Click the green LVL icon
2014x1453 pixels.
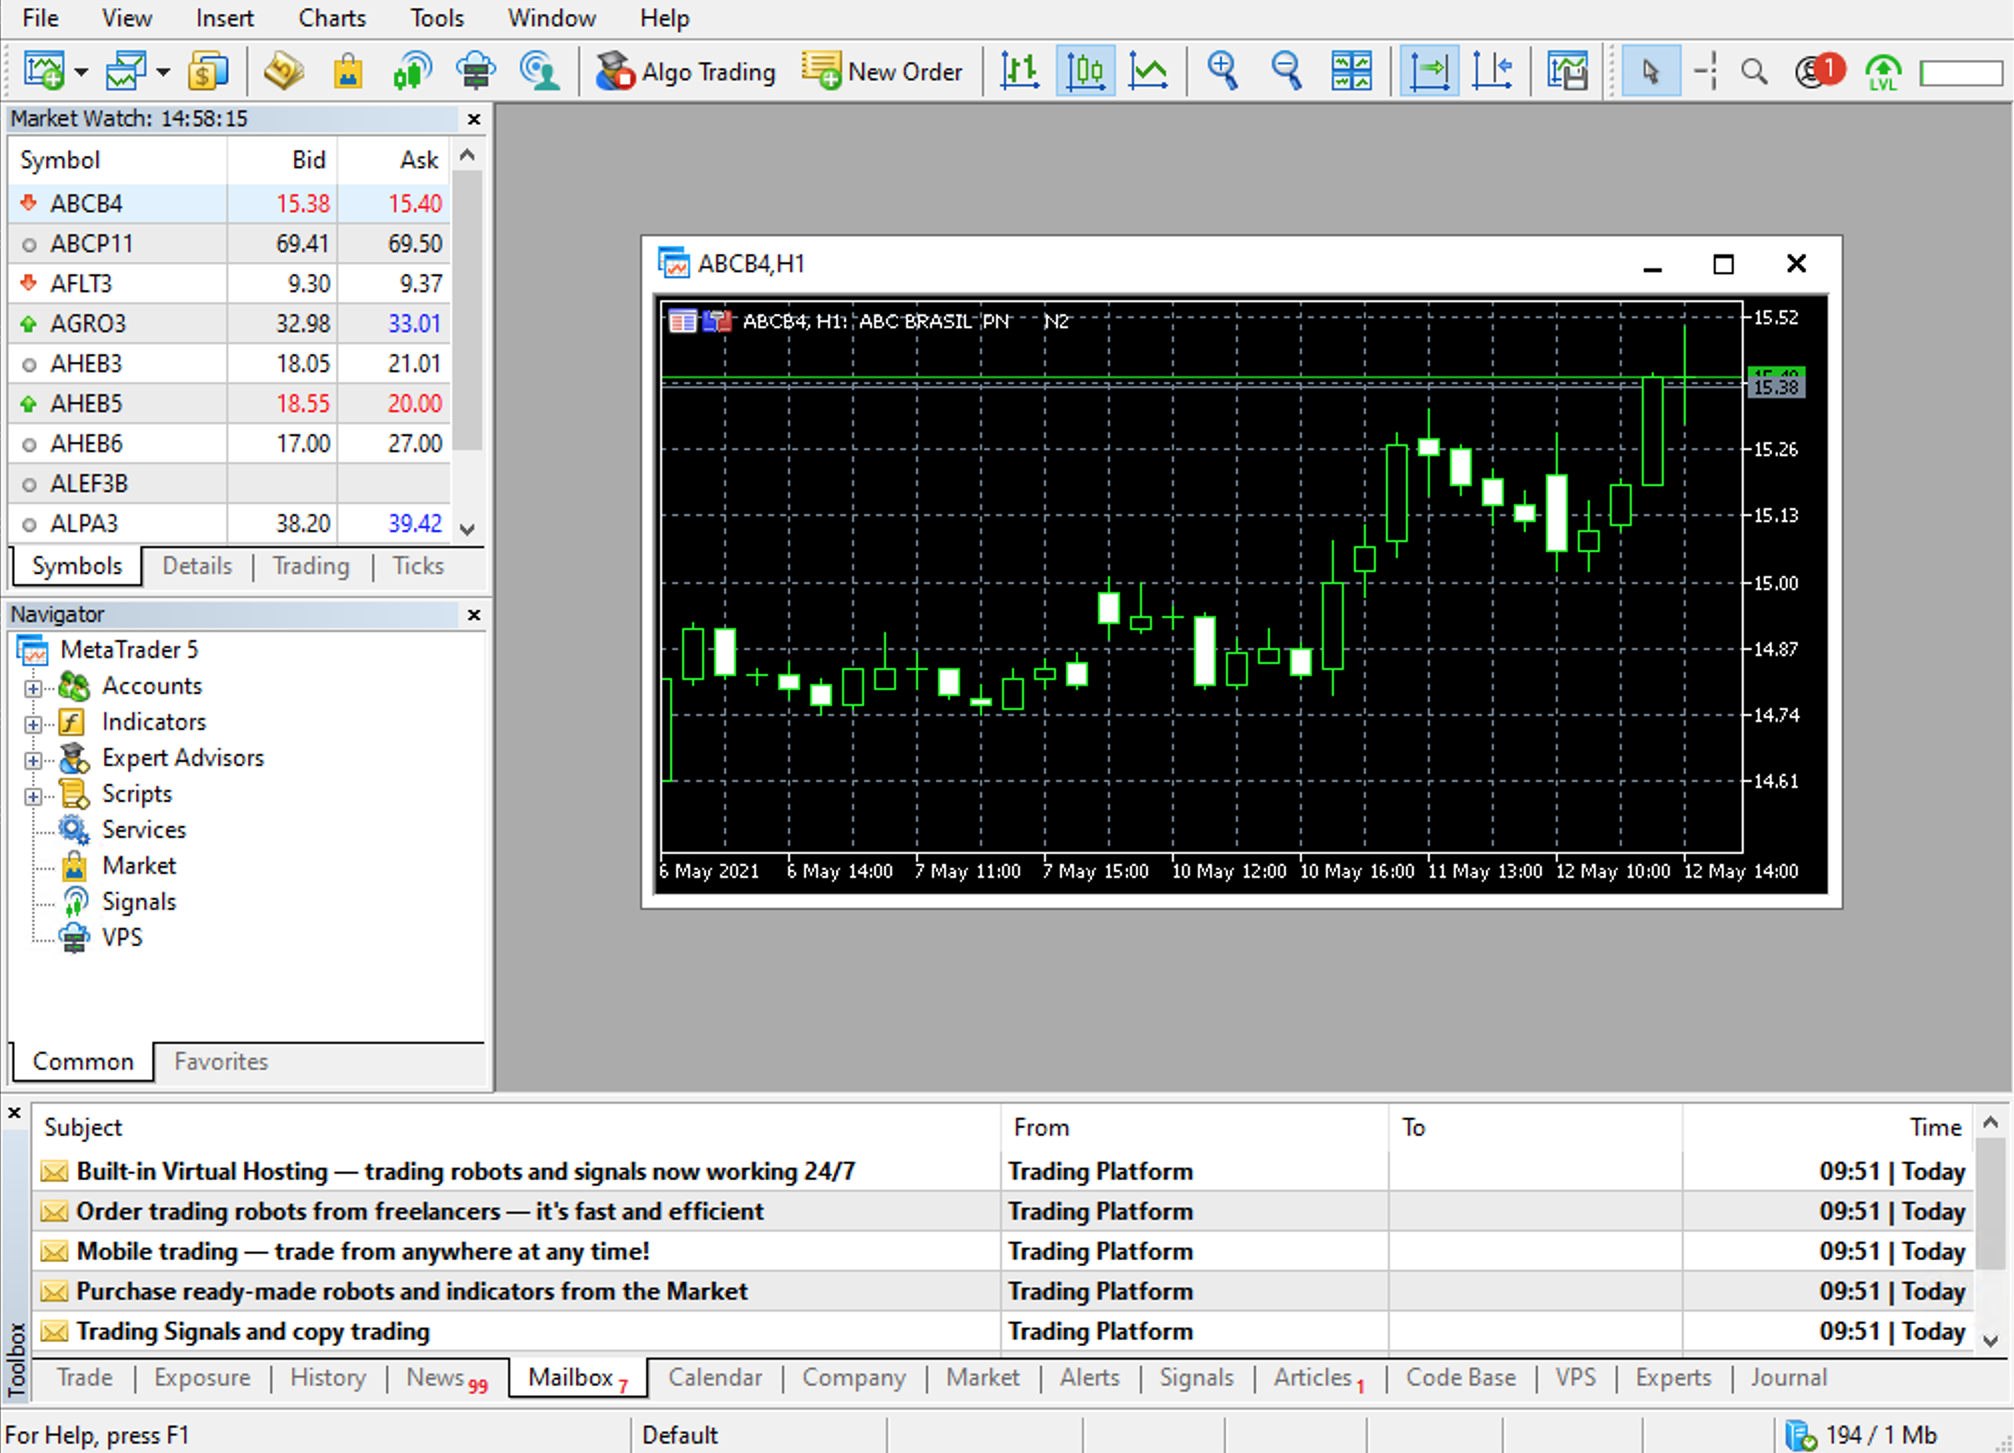(x=1883, y=72)
